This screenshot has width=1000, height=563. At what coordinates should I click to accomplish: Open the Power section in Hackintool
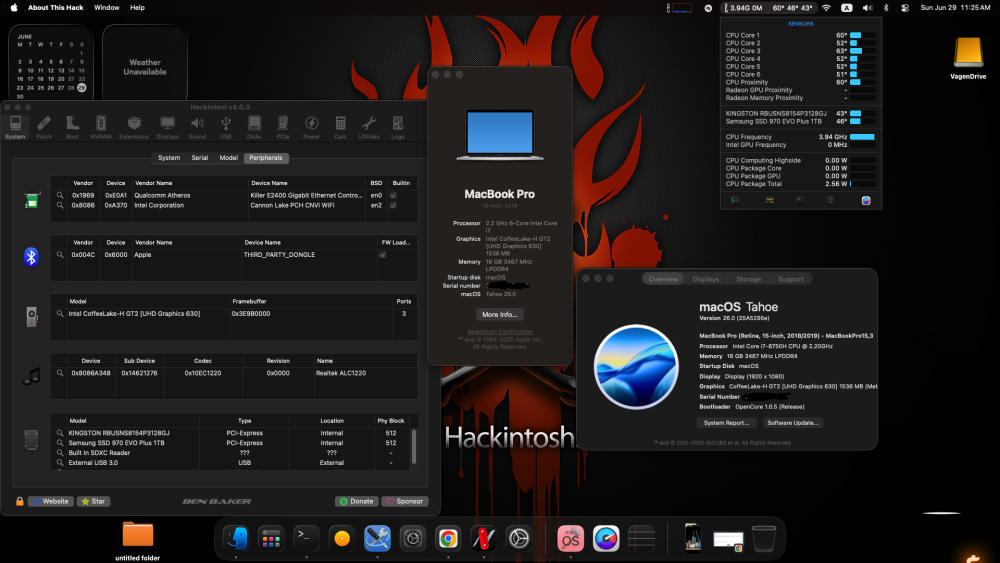[x=311, y=127]
